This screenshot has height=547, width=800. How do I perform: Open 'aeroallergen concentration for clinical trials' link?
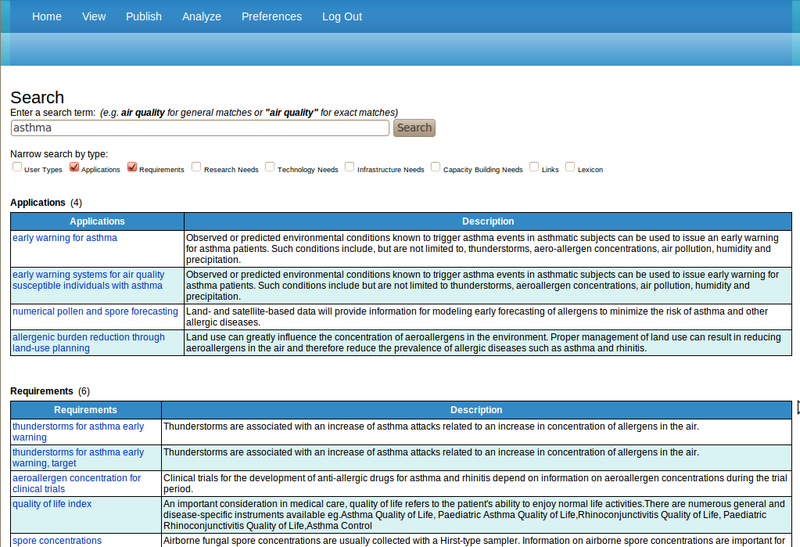pos(76,484)
